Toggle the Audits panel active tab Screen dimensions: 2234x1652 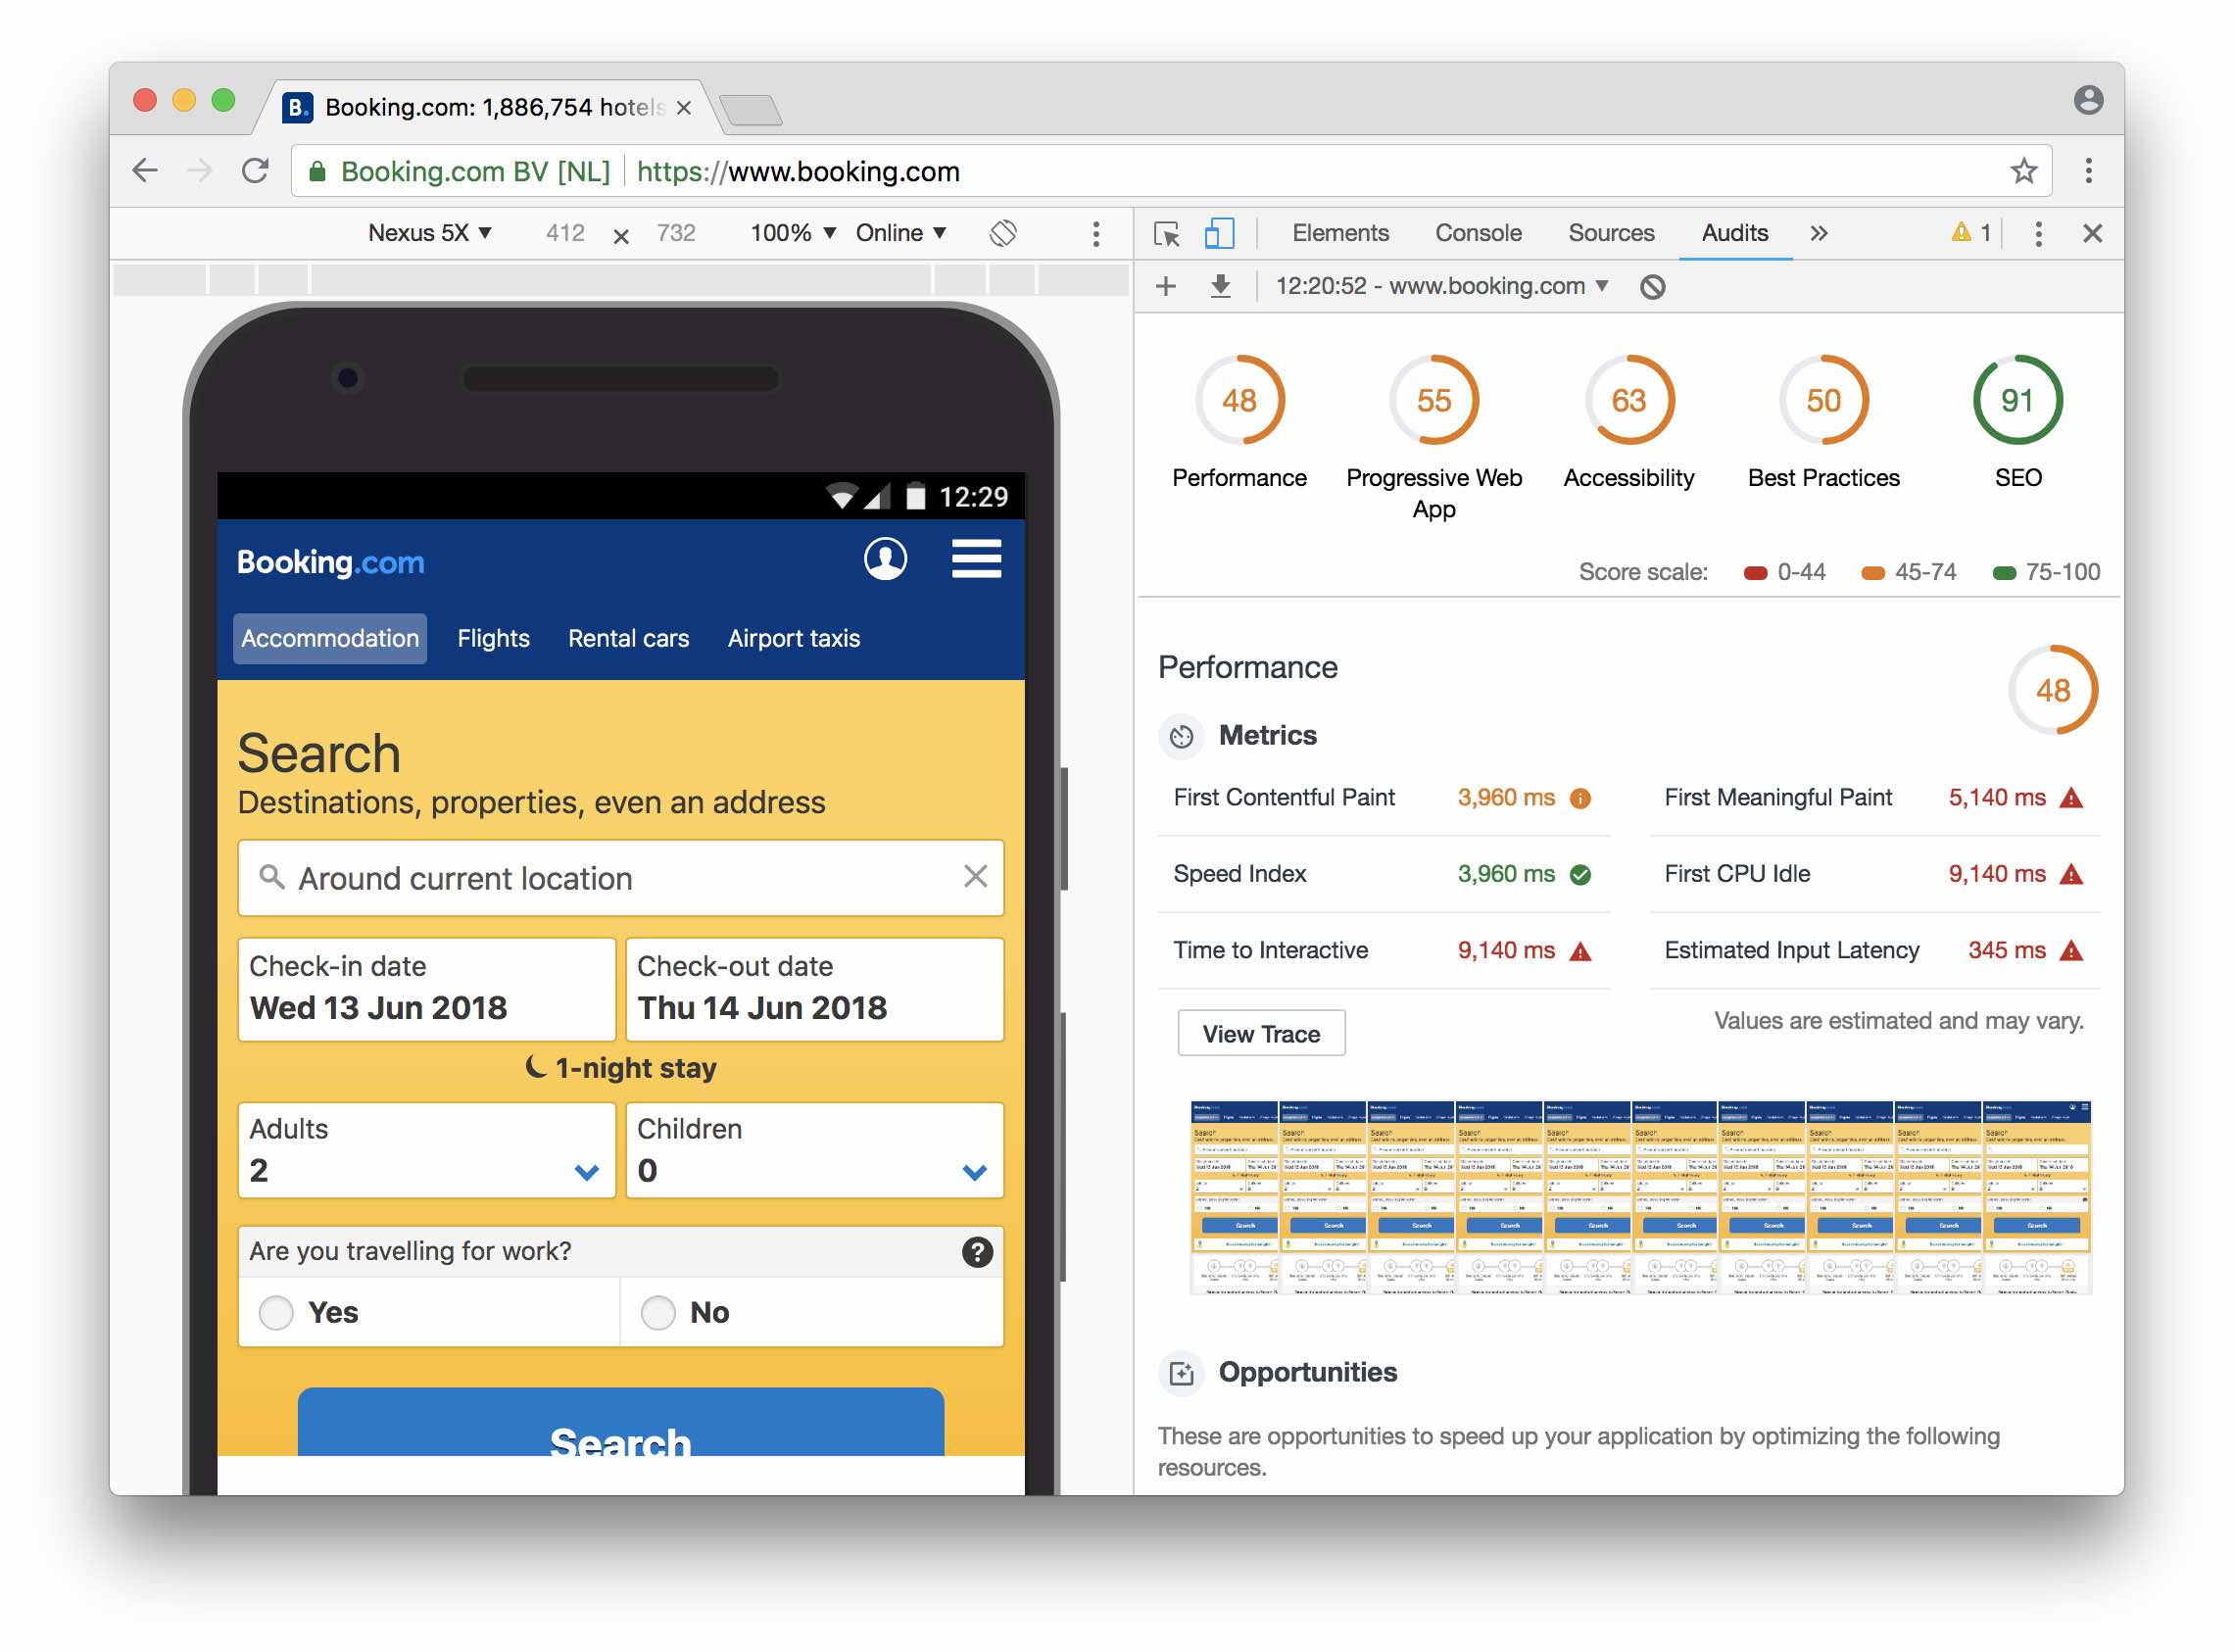(1732, 232)
